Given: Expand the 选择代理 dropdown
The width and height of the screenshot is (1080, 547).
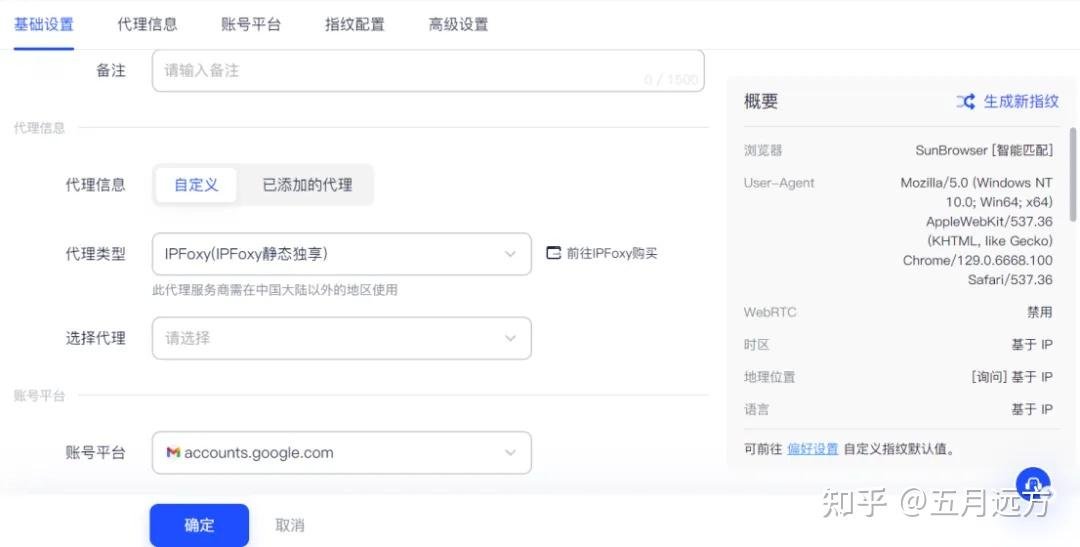Looking at the screenshot, I should (342, 338).
